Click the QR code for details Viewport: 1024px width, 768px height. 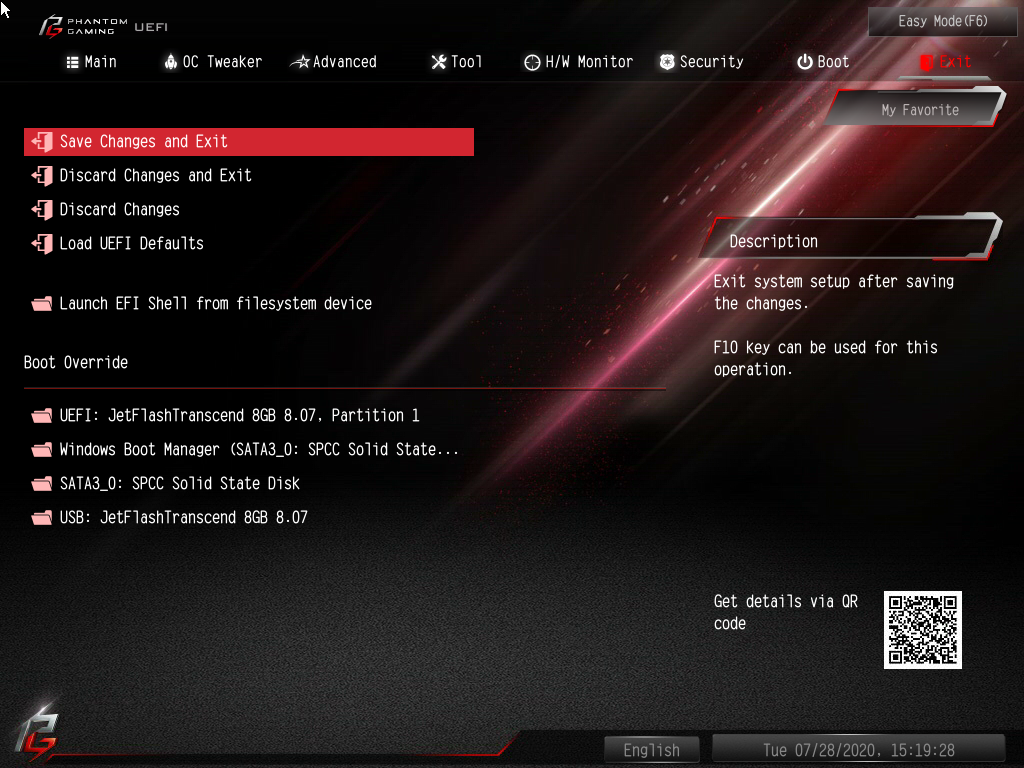[923, 630]
